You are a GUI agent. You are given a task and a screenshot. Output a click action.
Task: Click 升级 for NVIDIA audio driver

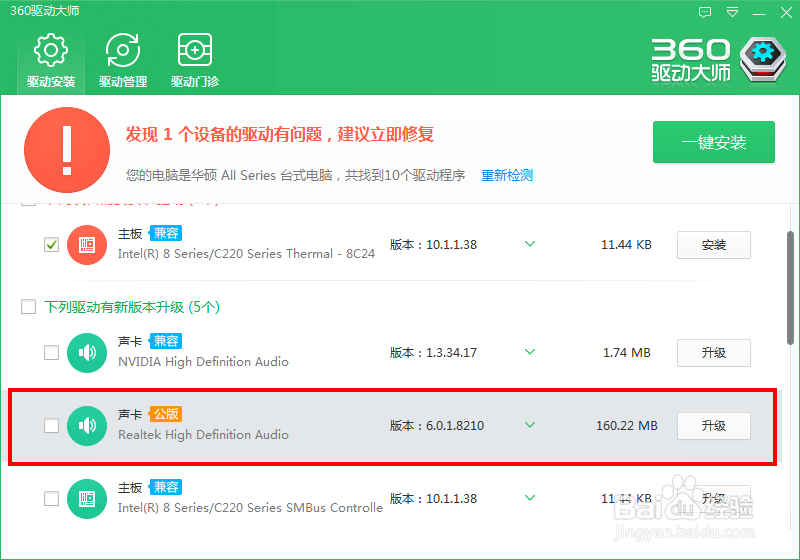point(714,352)
